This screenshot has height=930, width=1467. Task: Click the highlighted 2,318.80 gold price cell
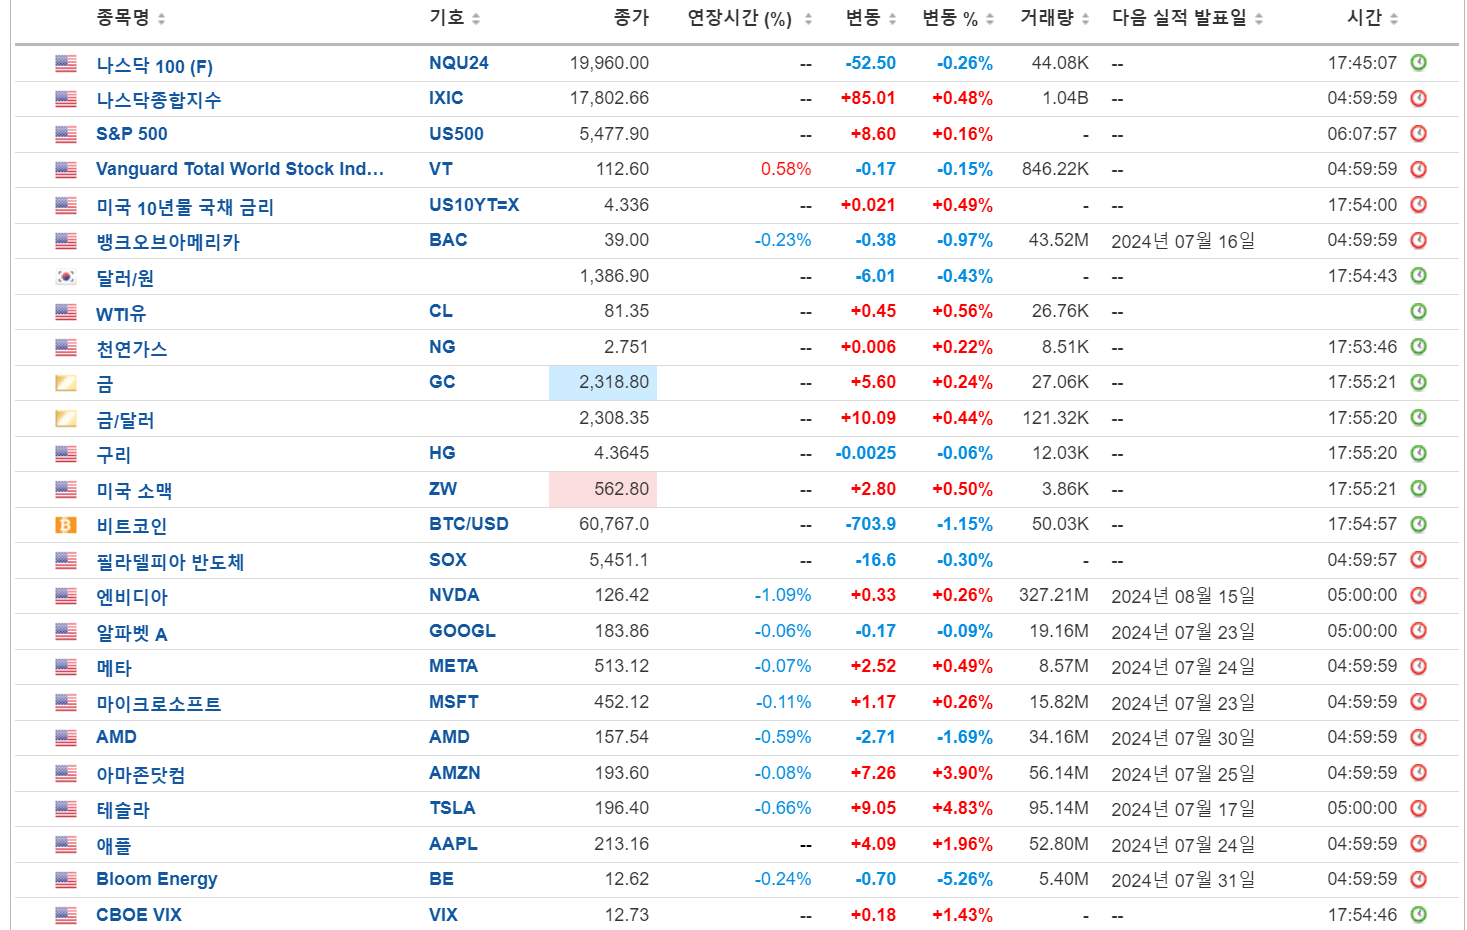click(x=603, y=383)
